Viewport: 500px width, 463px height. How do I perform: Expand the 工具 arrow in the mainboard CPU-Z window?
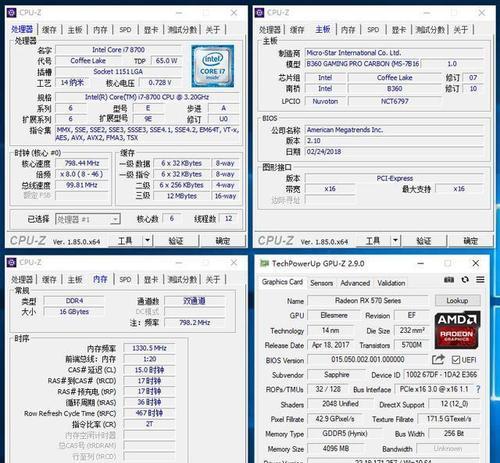point(395,240)
